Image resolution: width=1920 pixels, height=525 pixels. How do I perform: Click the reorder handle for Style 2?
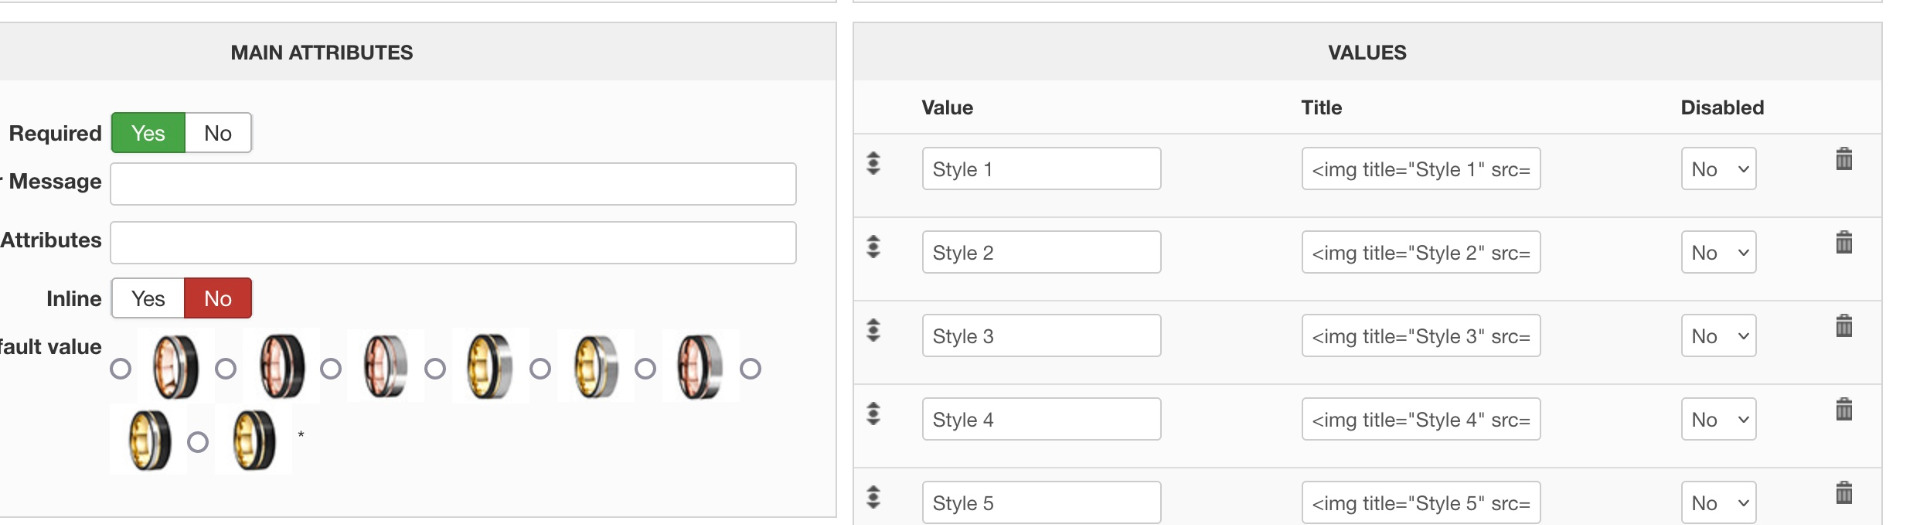[x=873, y=247]
